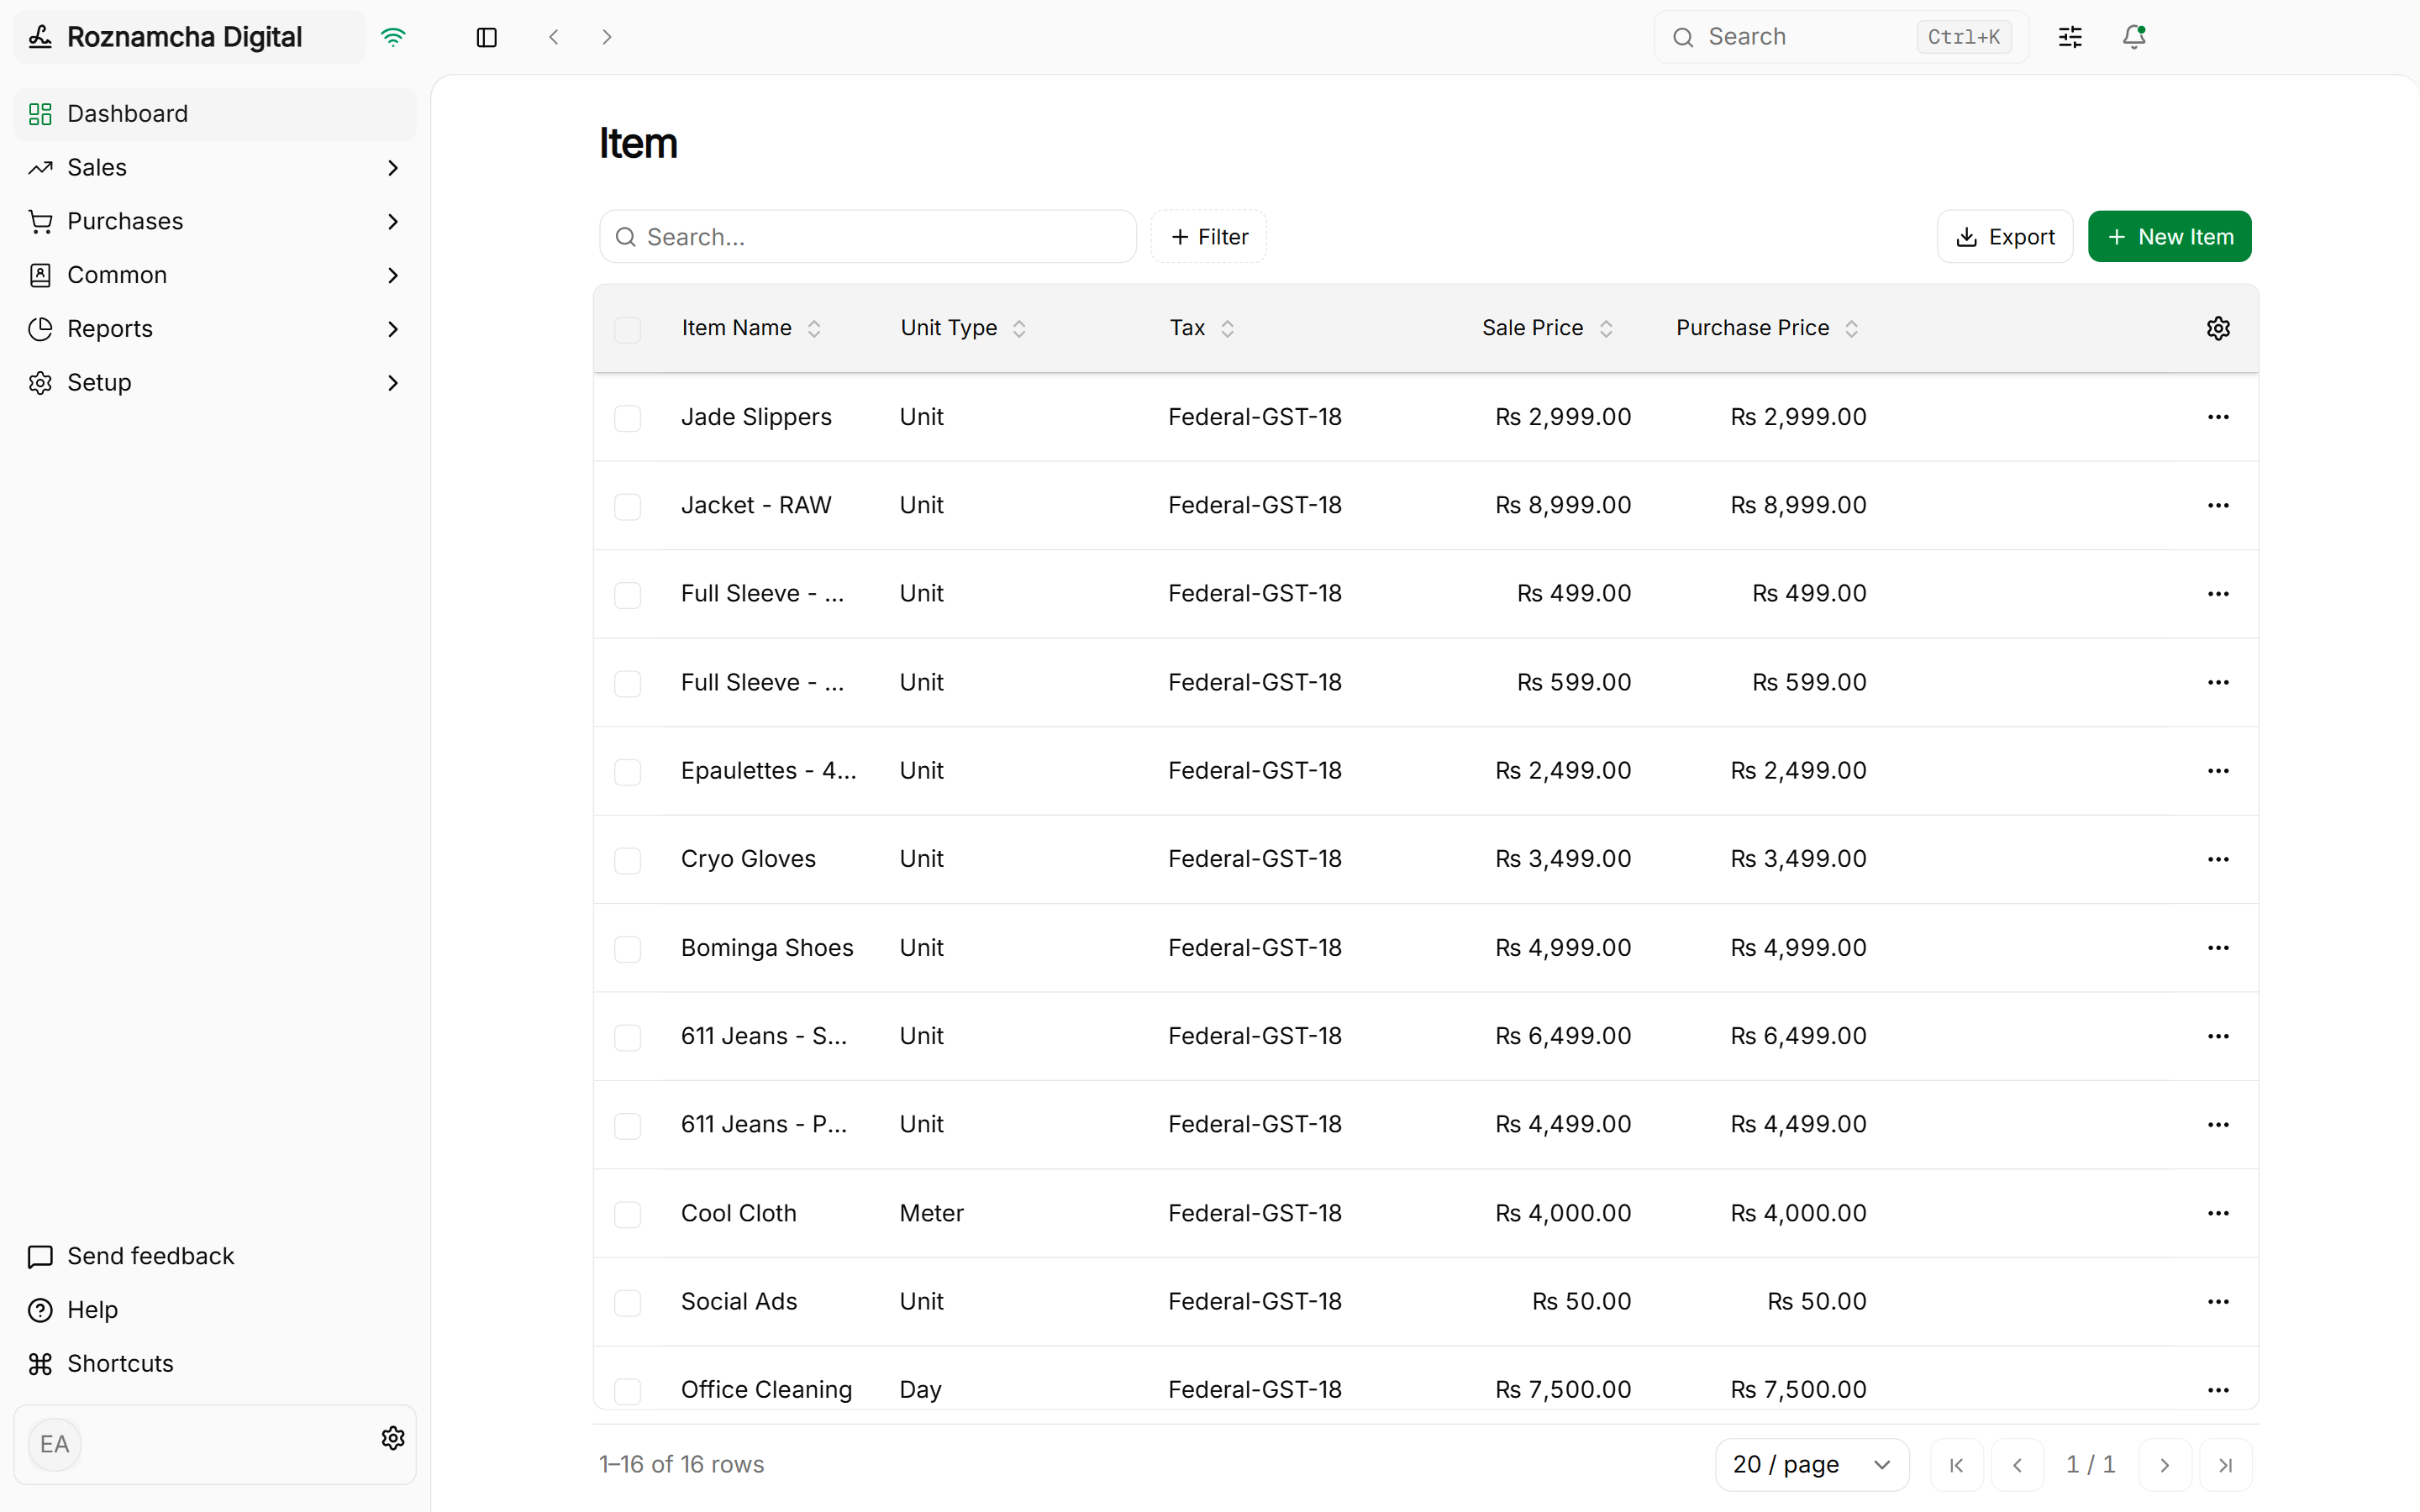The image size is (2420, 1512).
Task: Open row actions for Cool Cloth
Action: [x=2218, y=1213]
